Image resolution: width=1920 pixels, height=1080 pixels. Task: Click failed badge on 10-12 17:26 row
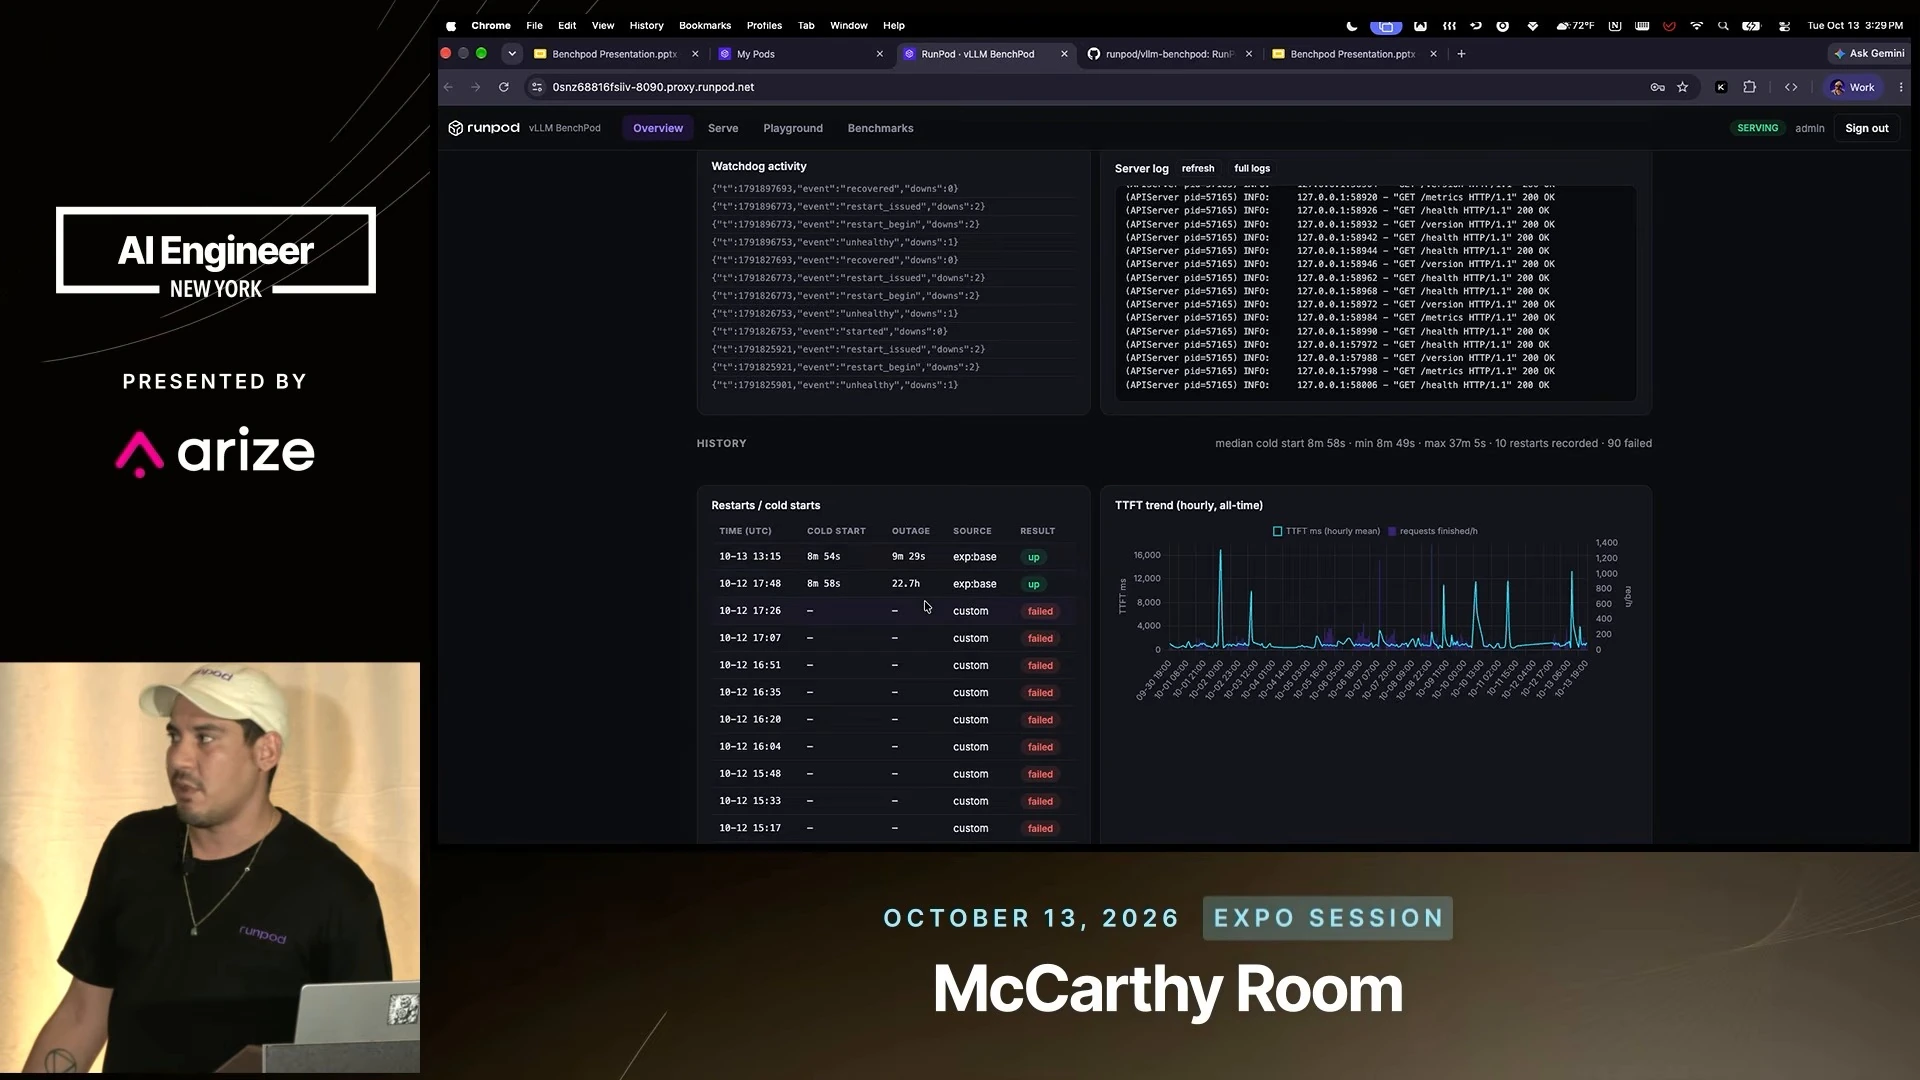click(1040, 611)
